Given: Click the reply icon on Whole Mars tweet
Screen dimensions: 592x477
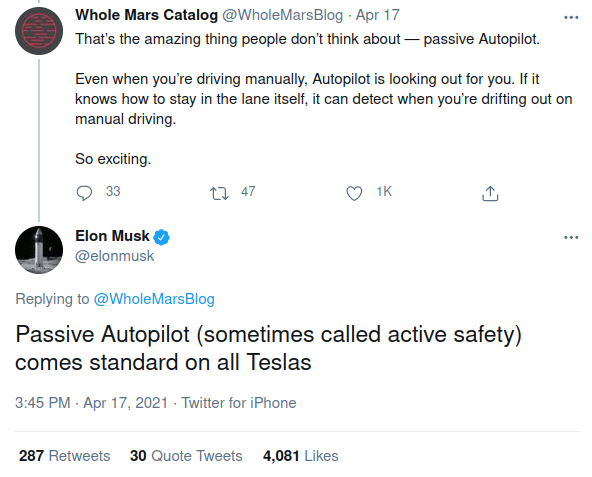Looking at the screenshot, I should 84,193.
